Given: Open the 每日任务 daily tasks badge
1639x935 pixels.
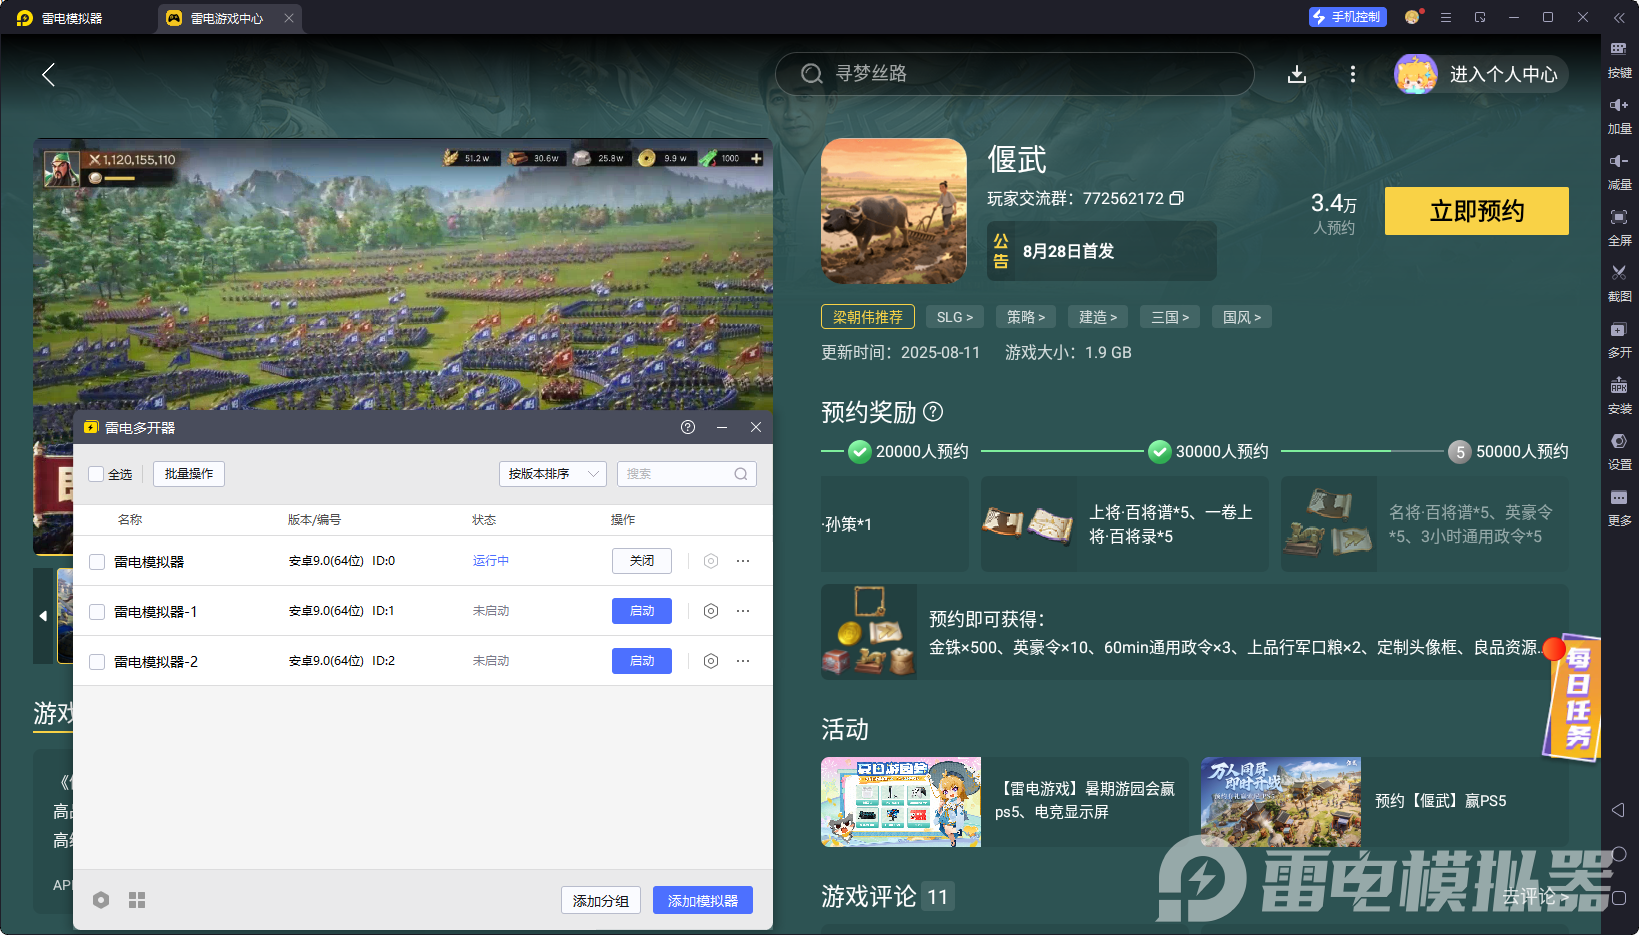Looking at the screenshot, I should (x=1575, y=698).
